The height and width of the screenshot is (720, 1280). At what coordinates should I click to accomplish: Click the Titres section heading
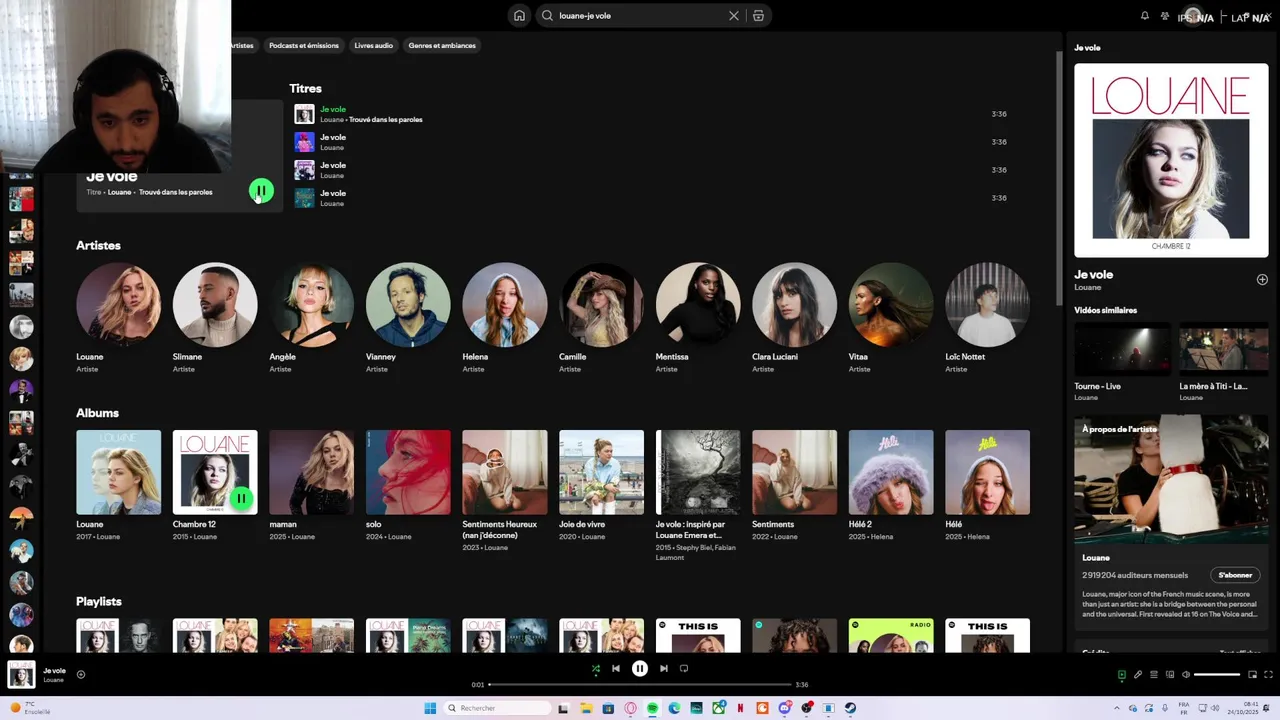pos(305,89)
